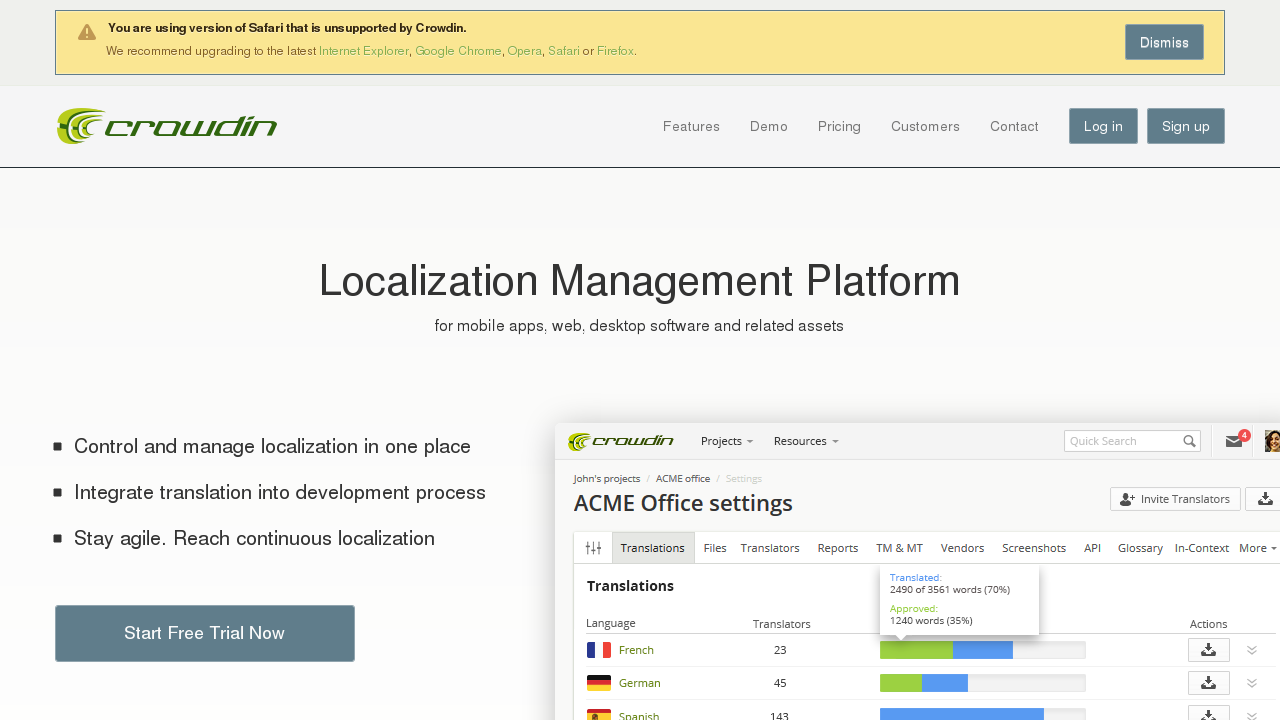
Task: Switch to the Files tab
Action: (x=715, y=548)
